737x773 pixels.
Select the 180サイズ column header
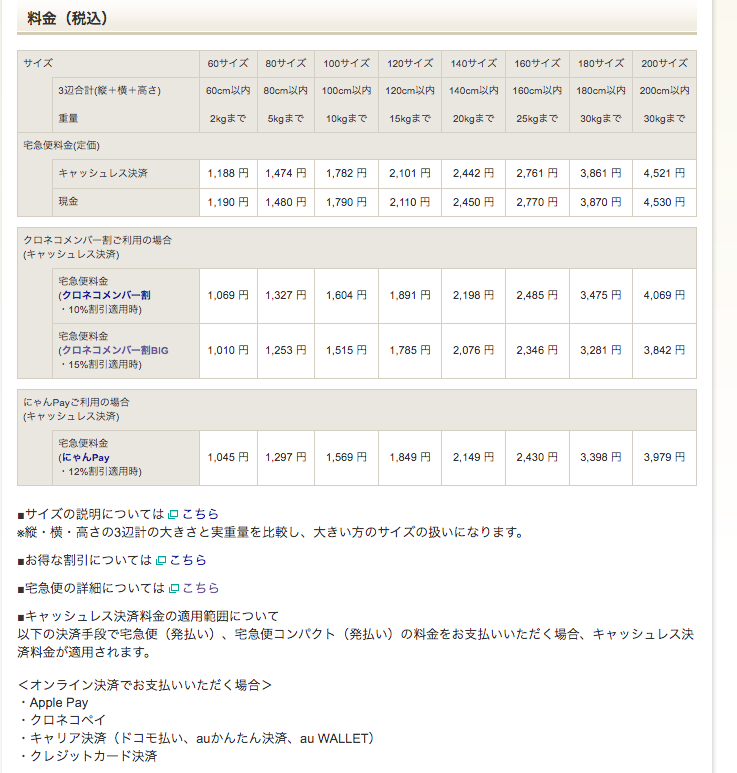click(x=601, y=64)
